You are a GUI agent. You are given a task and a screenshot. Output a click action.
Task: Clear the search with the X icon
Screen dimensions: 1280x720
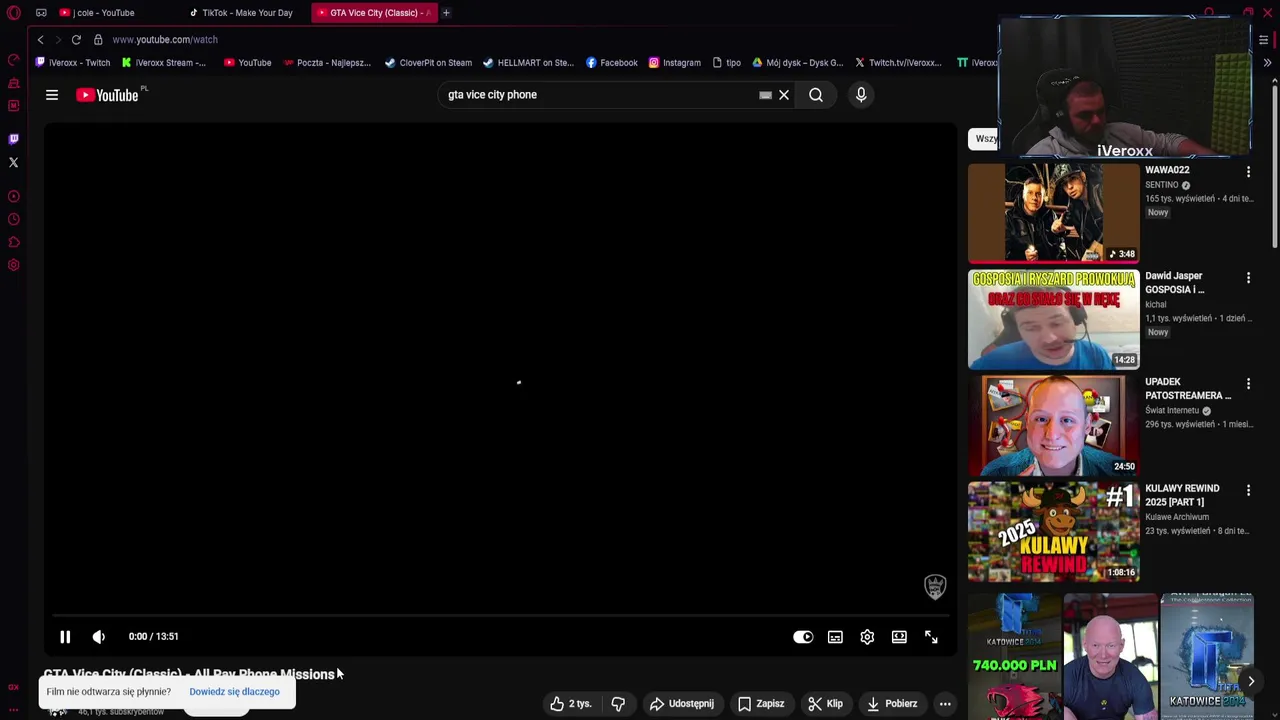784,95
